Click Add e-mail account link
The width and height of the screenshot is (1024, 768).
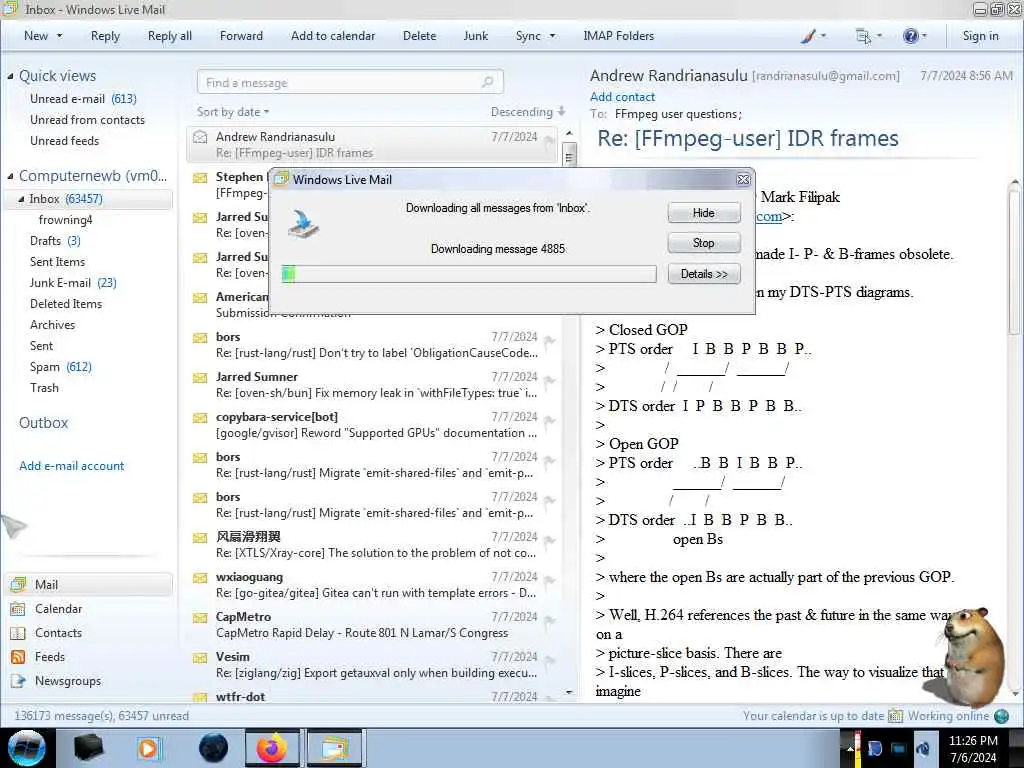[71, 466]
